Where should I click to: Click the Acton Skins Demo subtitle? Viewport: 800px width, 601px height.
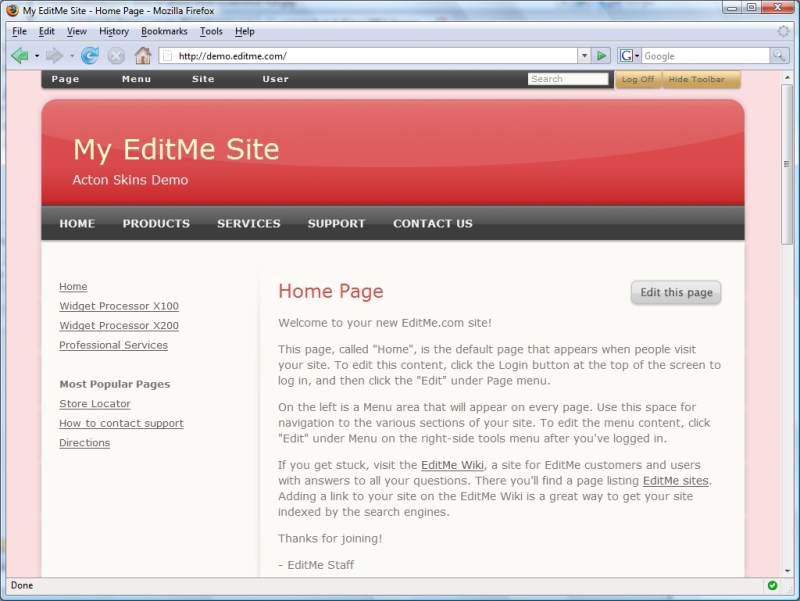point(130,180)
